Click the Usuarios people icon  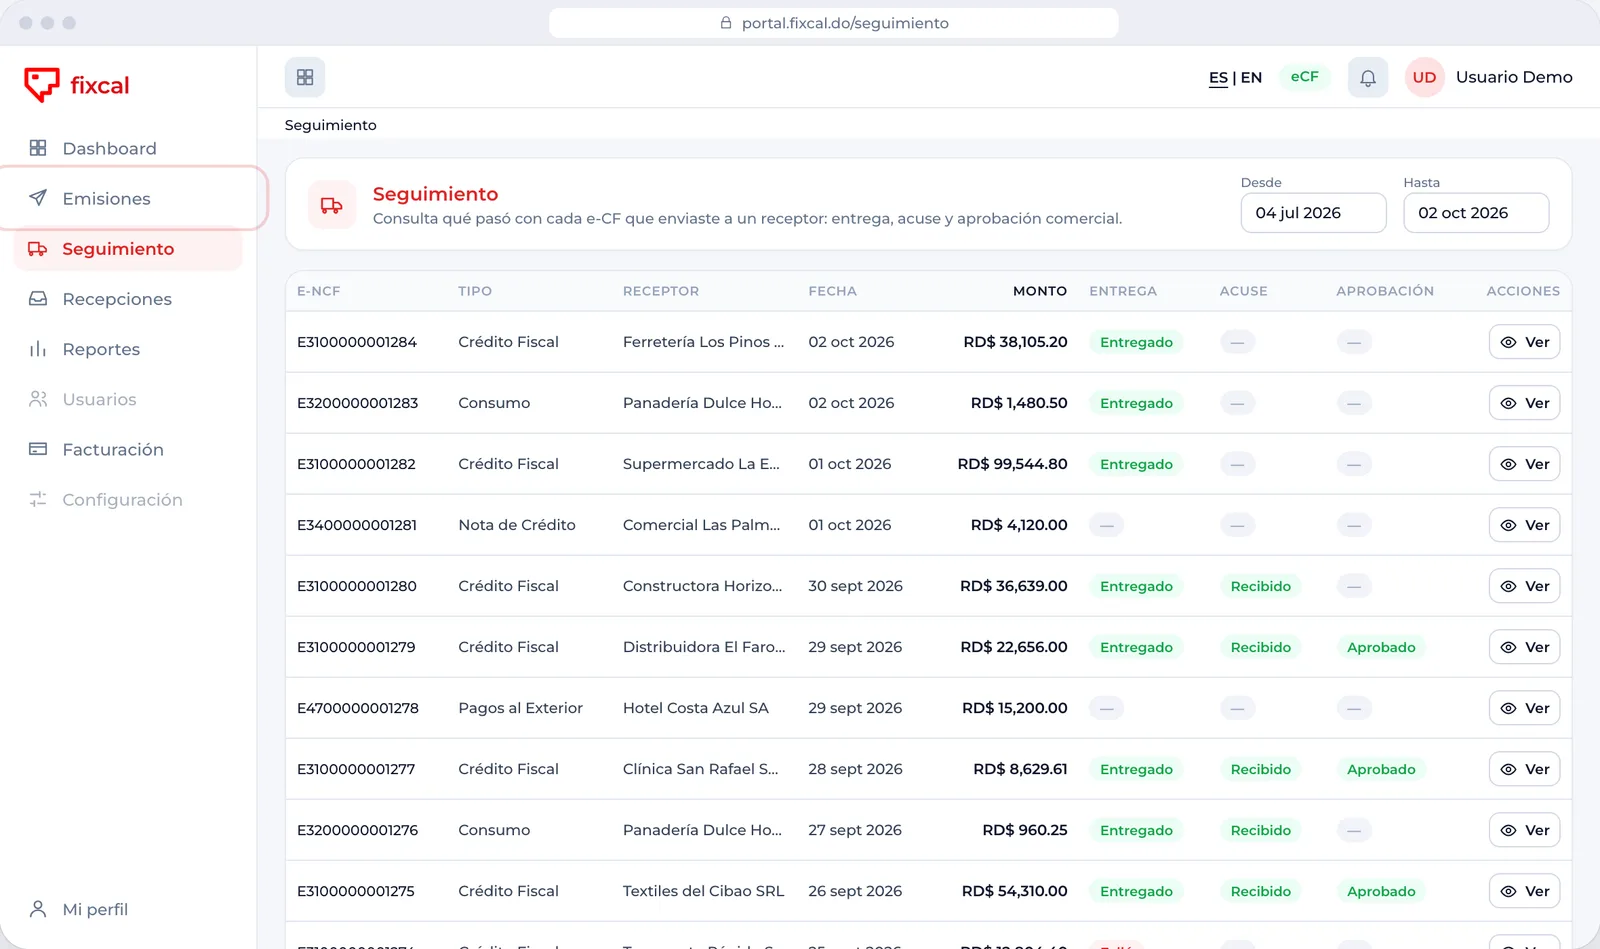pos(38,398)
